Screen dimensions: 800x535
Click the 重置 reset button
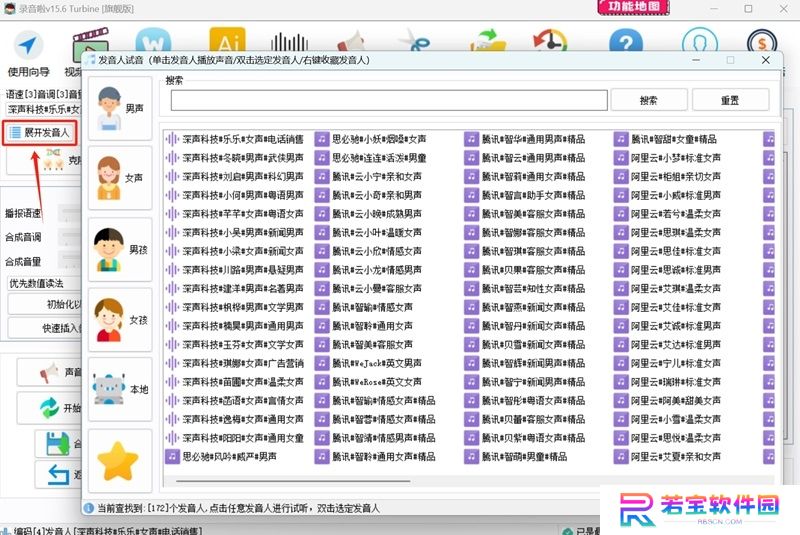coord(730,100)
